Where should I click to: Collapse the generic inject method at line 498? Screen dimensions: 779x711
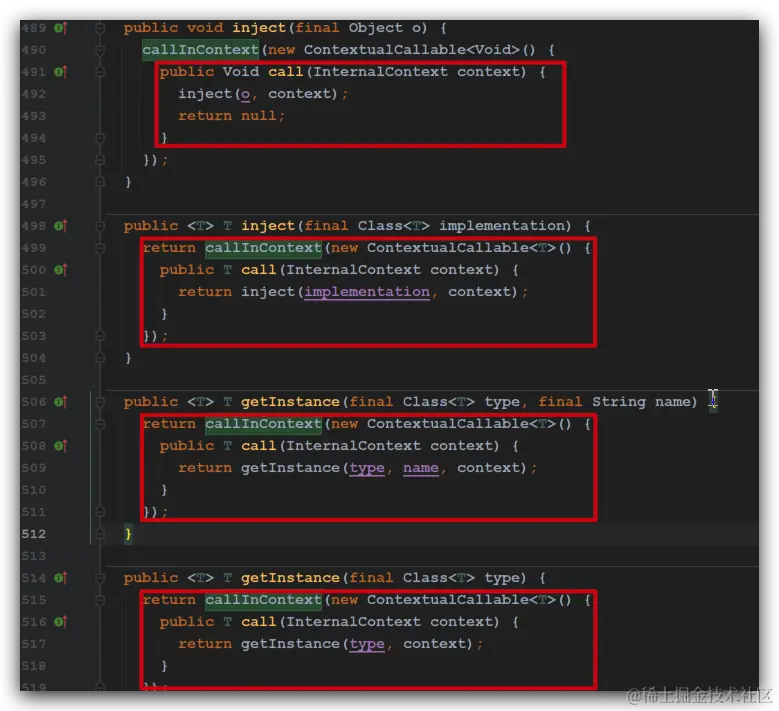click(100, 226)
